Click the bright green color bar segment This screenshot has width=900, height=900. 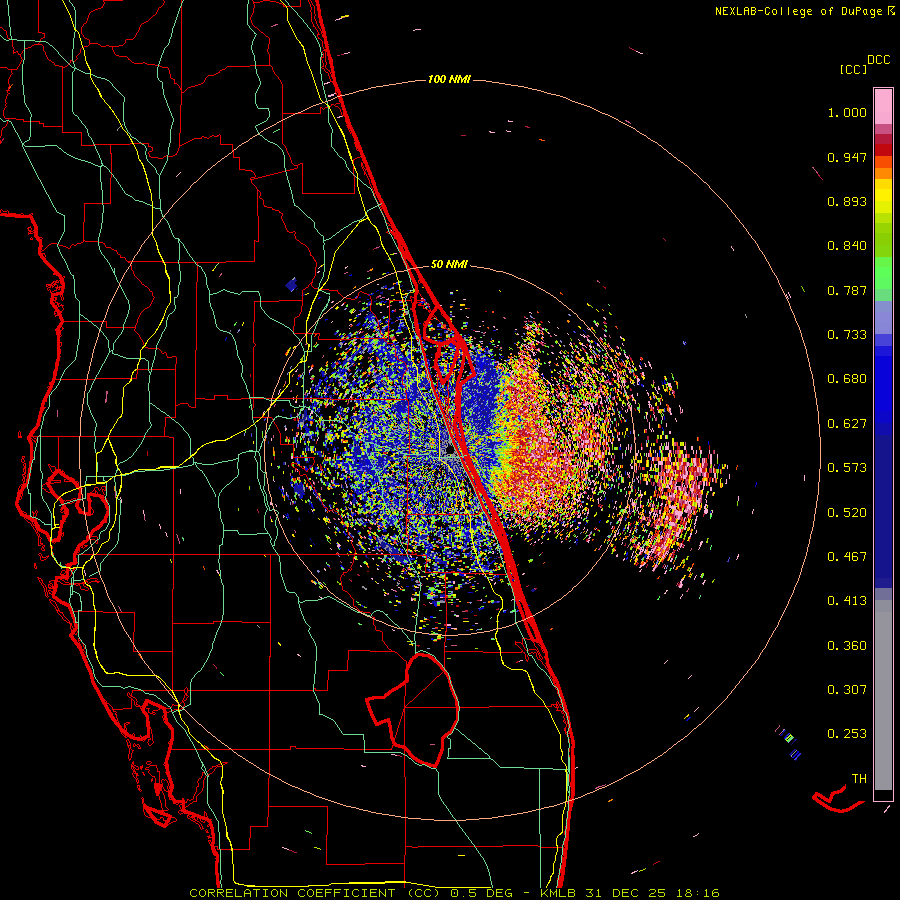[x=883, y=273]
